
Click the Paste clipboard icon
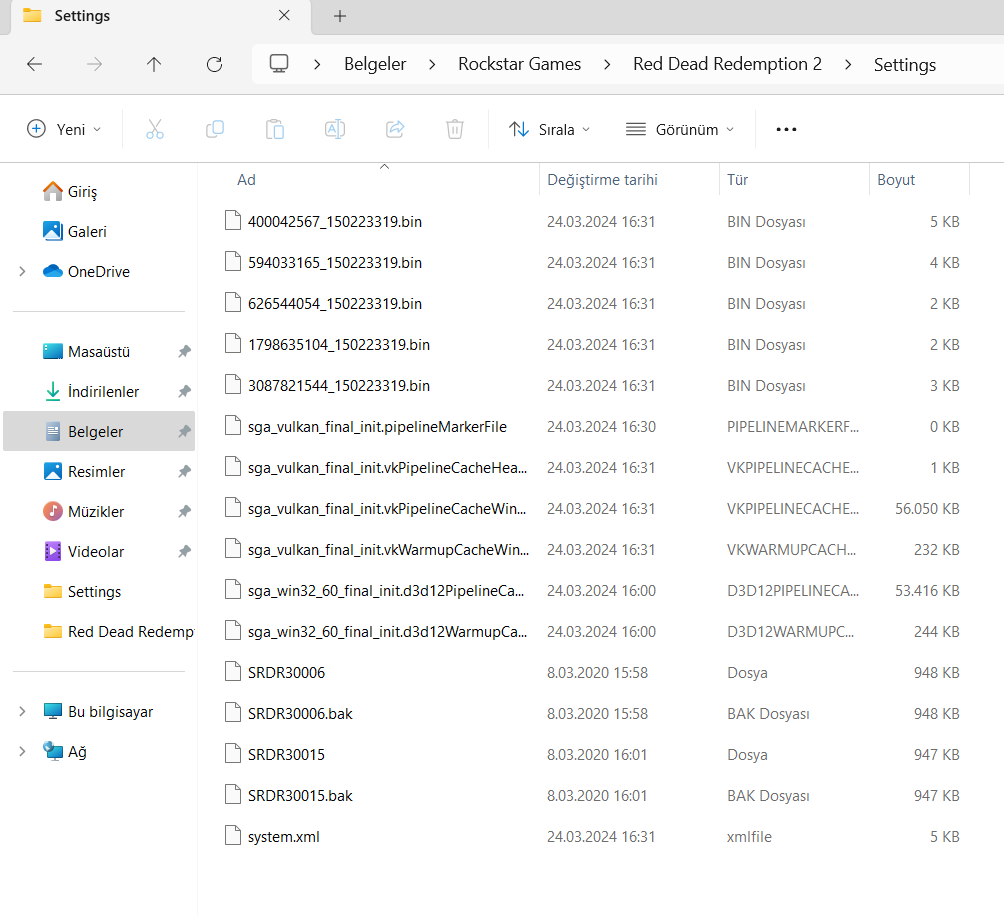tap(275, 129)
